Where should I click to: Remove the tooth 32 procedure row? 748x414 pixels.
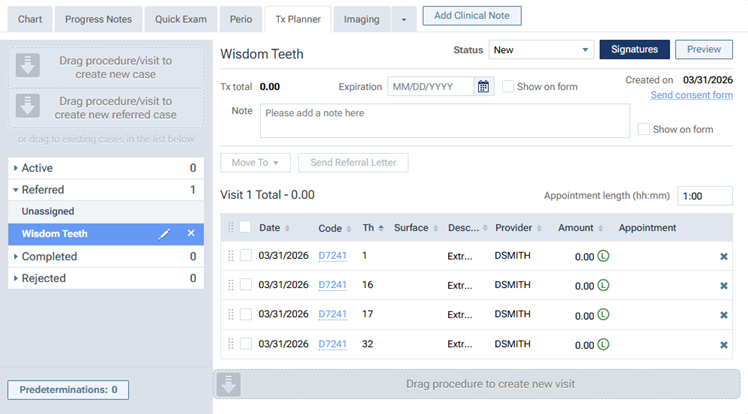[723, 345]
